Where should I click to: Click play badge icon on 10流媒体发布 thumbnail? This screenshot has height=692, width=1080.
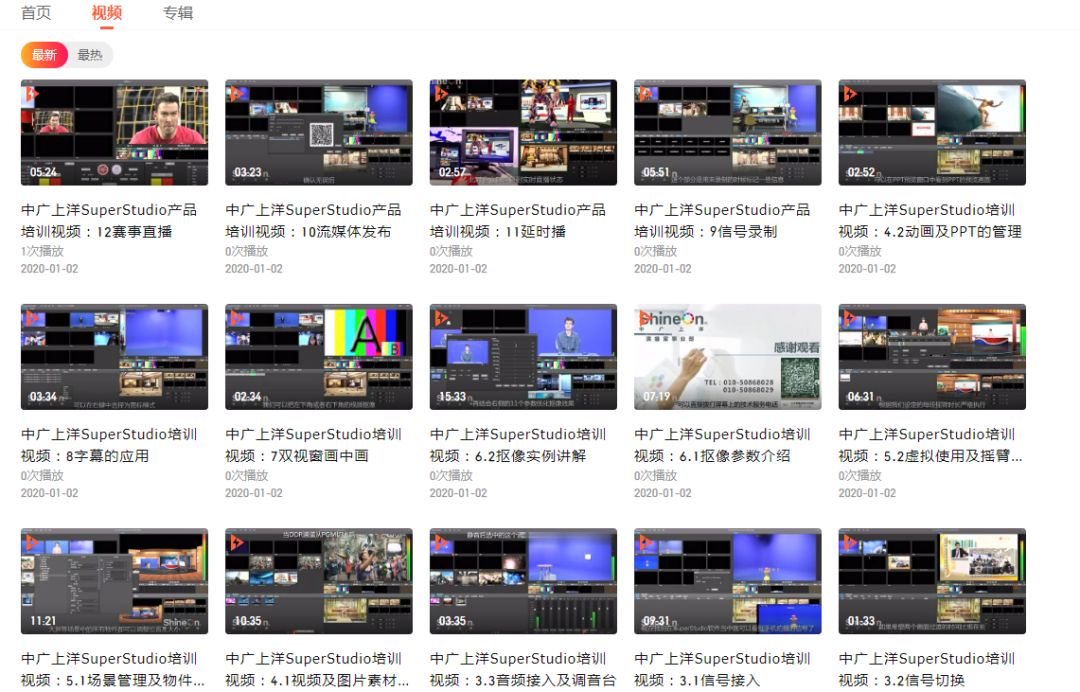point(236,93)
